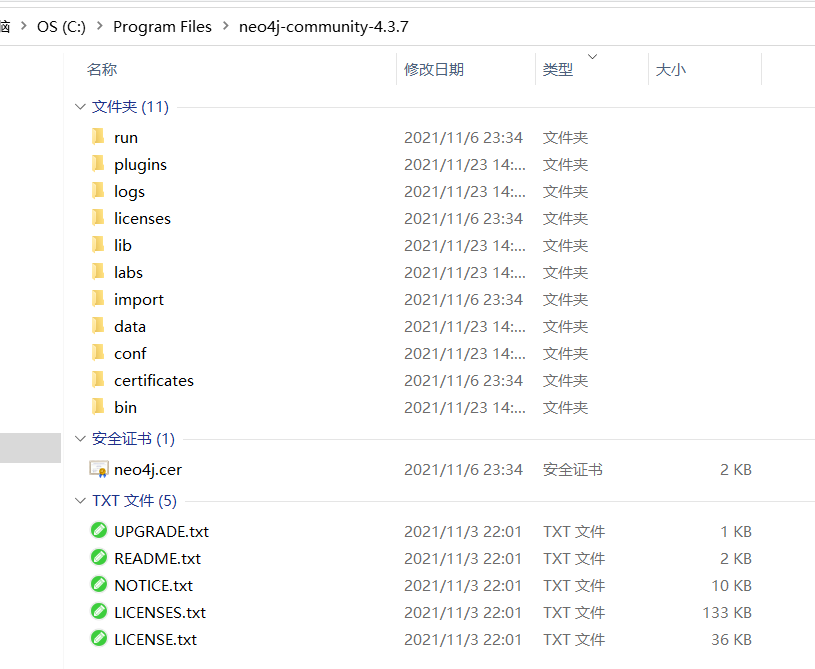The height and width of the screenshot is (669, 815).
Task: Select the lib folder name
Action: 123,245
